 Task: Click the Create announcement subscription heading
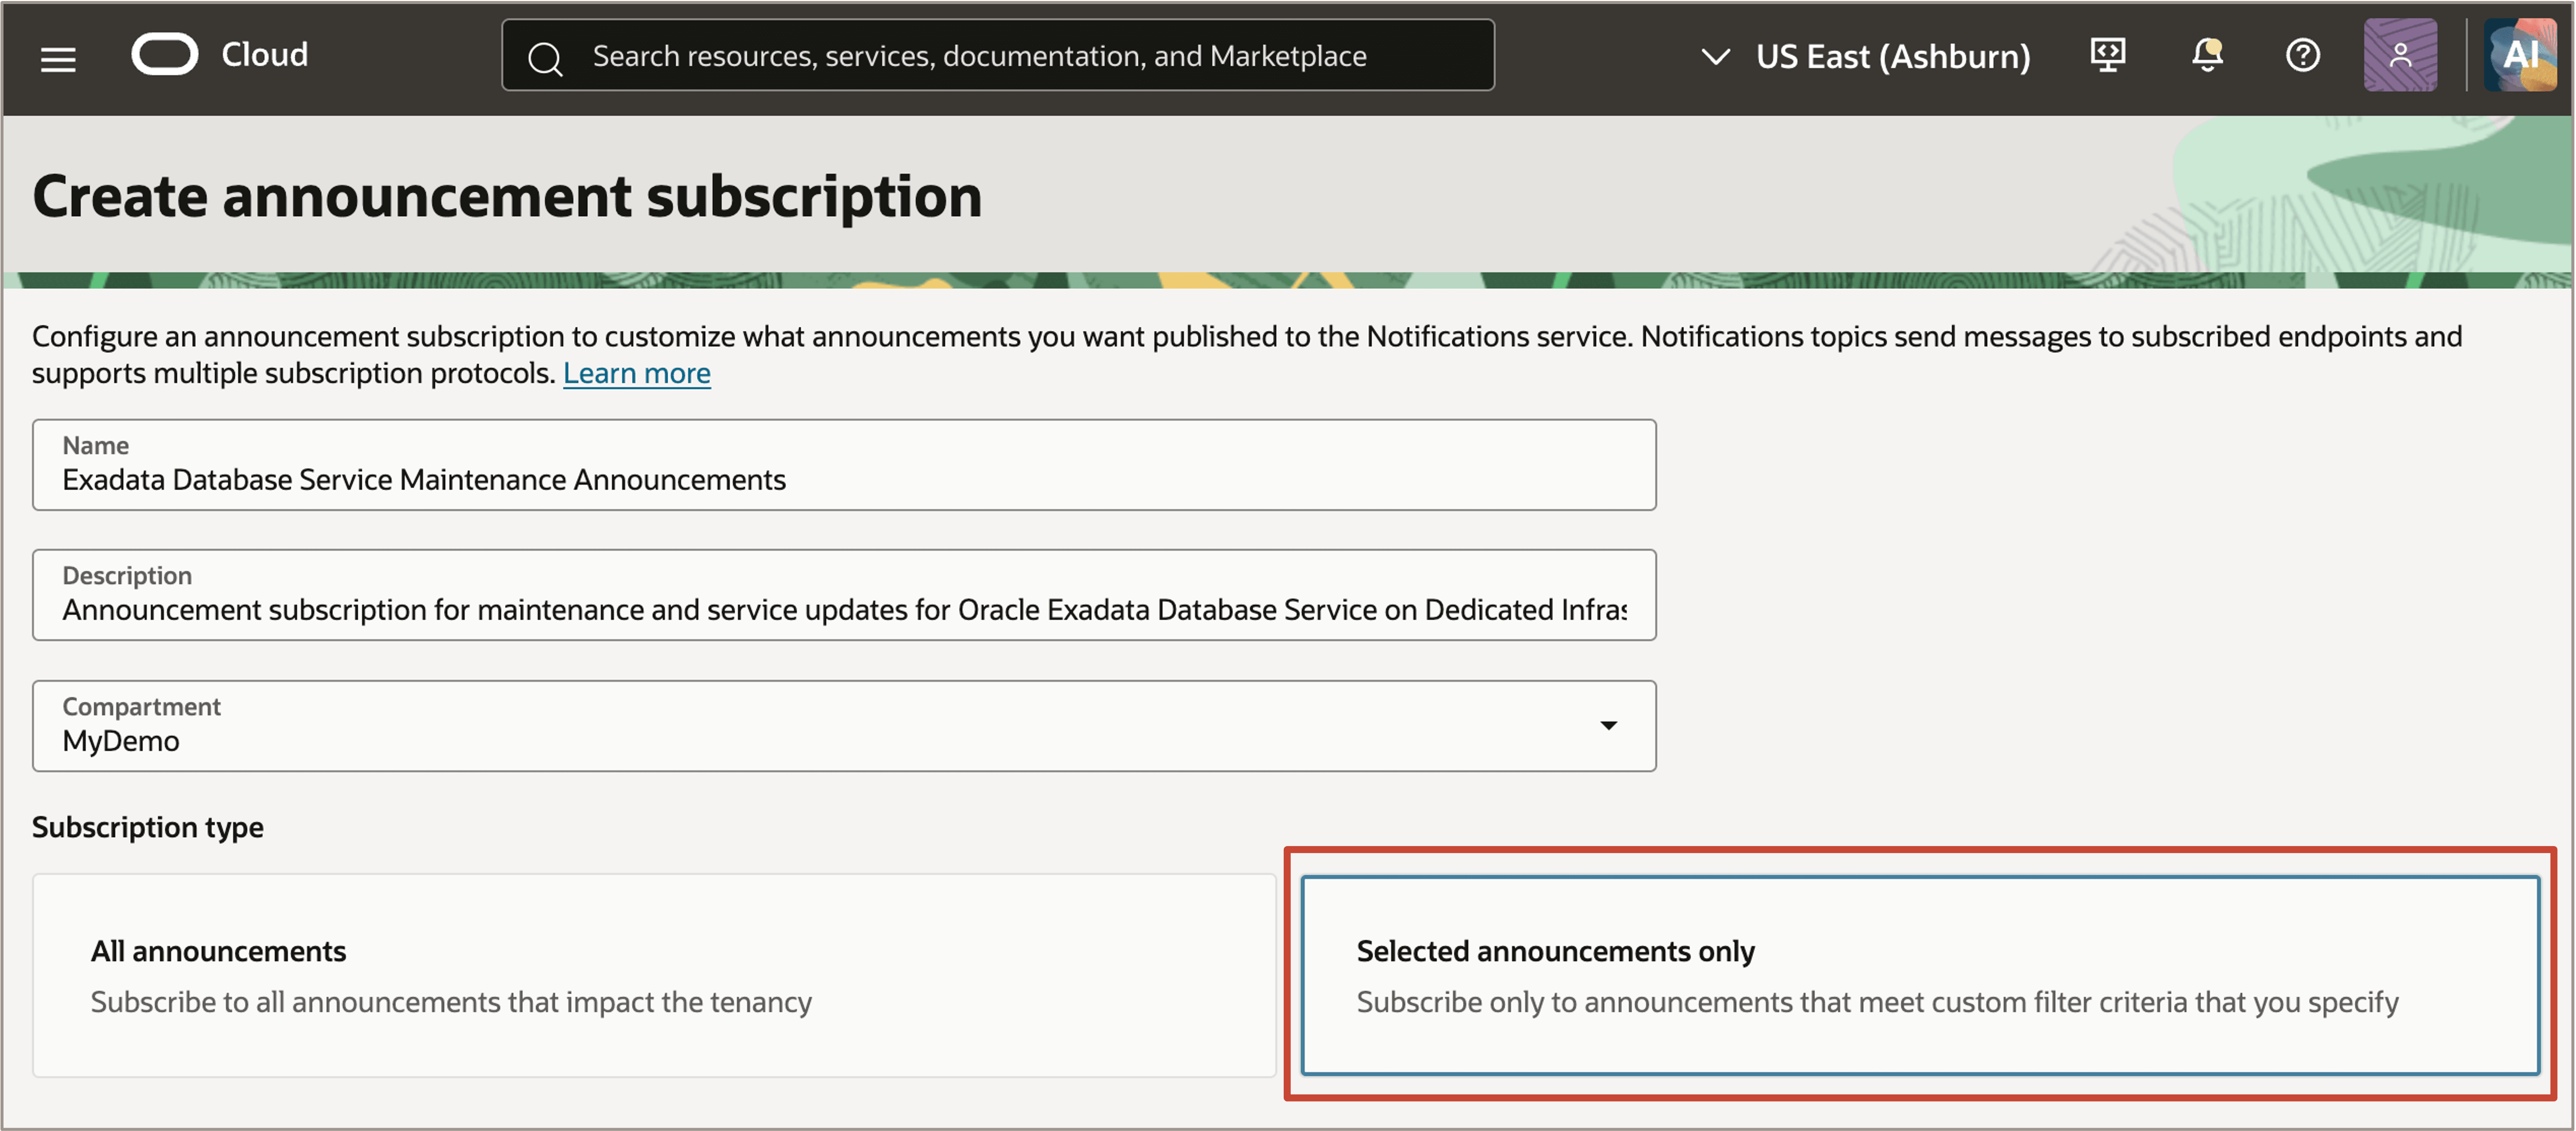pos(507,195)
